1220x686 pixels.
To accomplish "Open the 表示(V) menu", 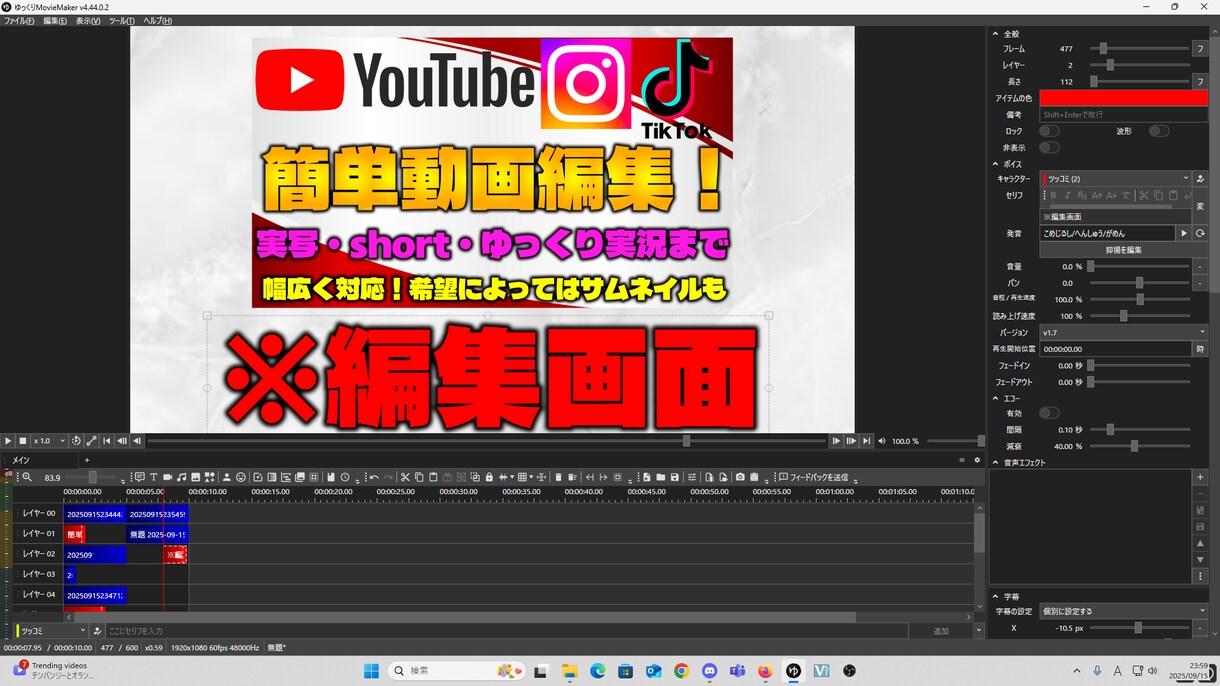I will coord(88,20).
